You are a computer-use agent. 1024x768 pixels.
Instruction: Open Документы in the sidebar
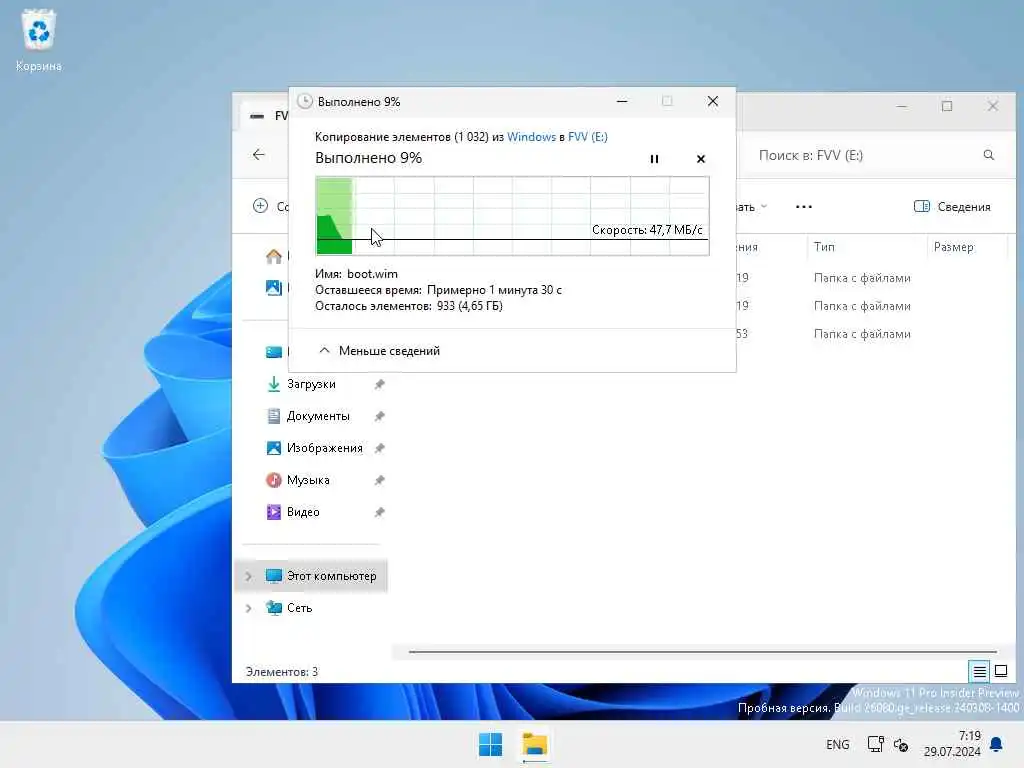tap(318, 416)
